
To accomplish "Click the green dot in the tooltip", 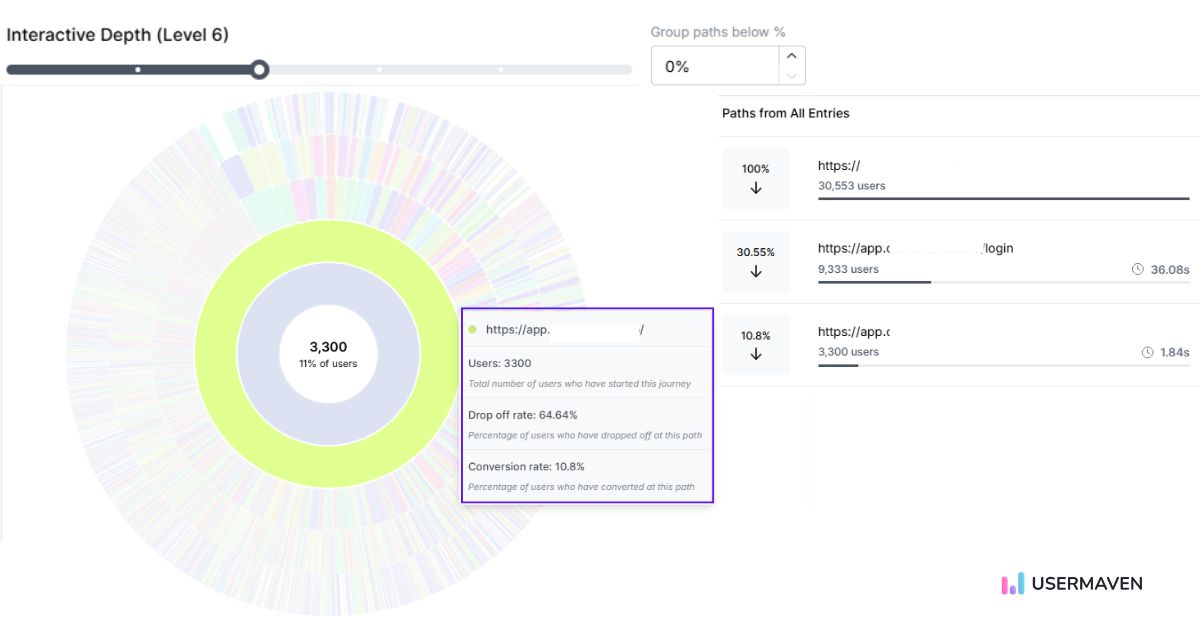I will coord(473,329).
